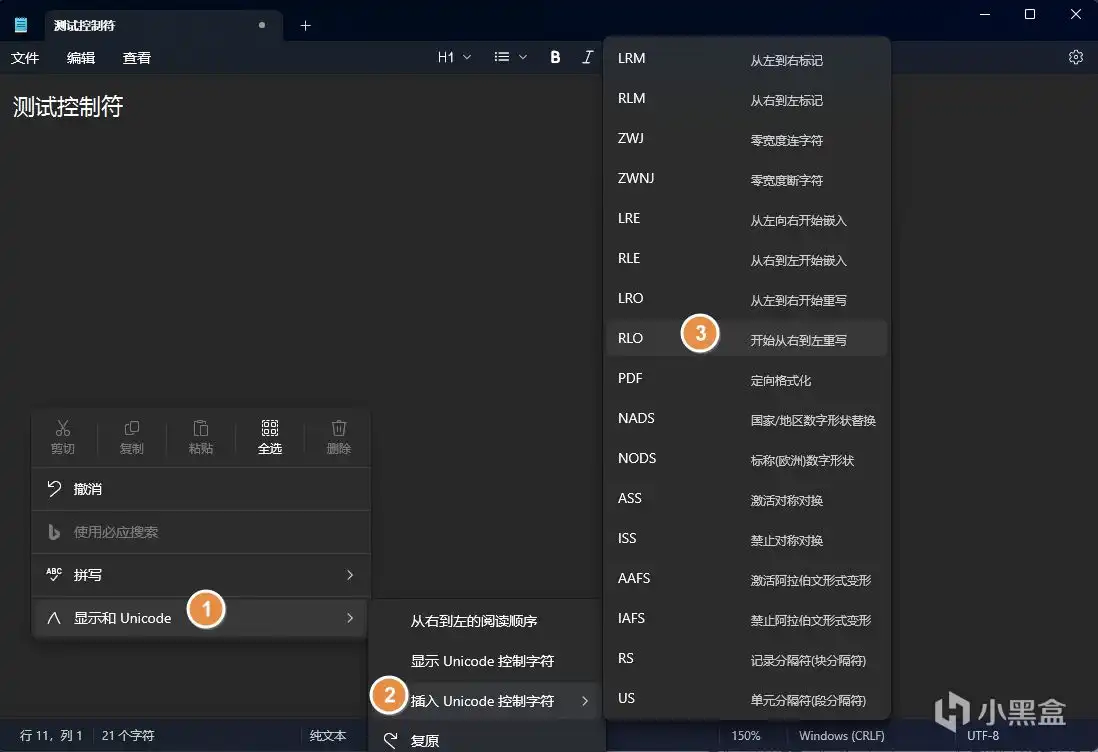1098x752 pixels.
Task: Select RLO right-to-left override entry
Action: (746, 338)
